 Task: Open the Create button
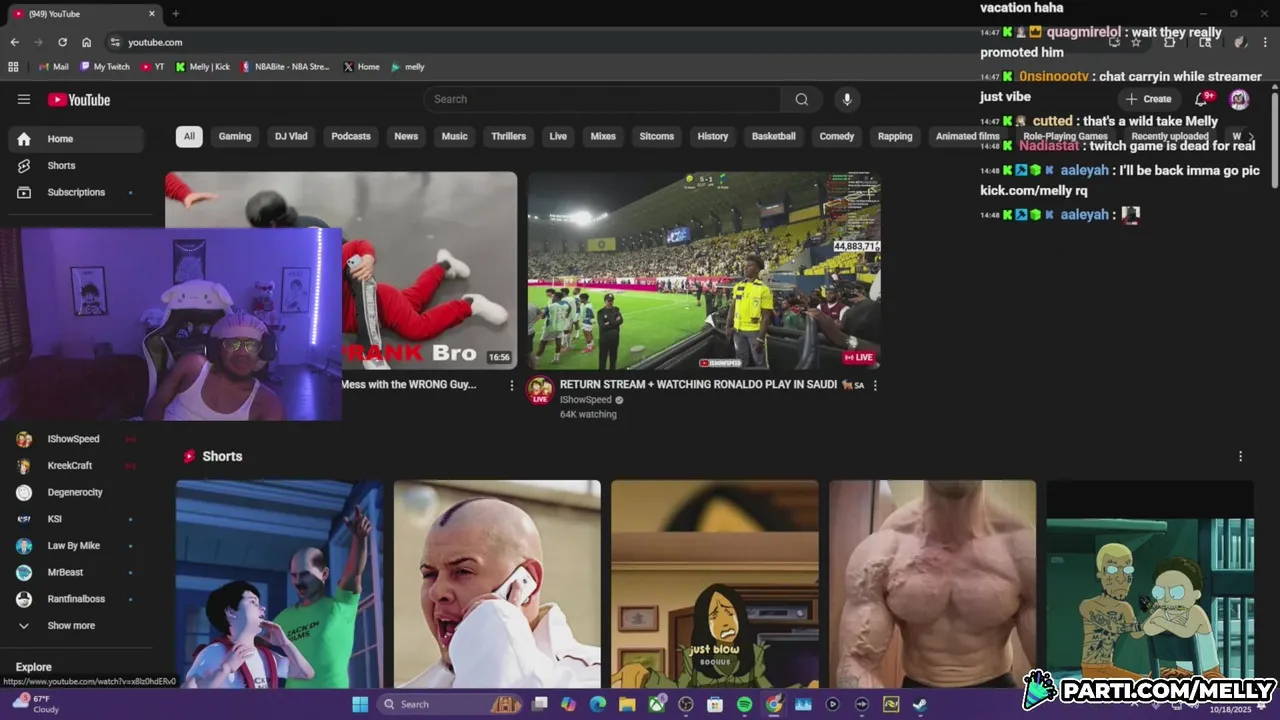(1148, 99)
